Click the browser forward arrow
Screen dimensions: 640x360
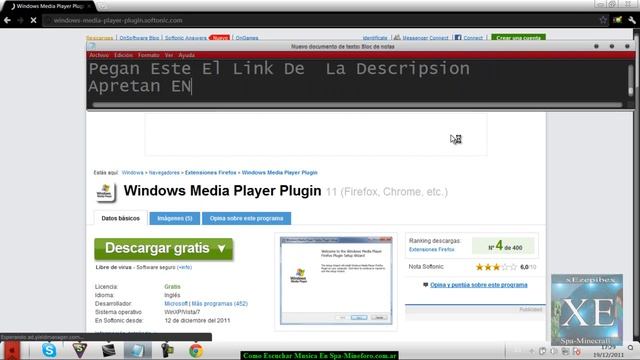click(20, 20)
